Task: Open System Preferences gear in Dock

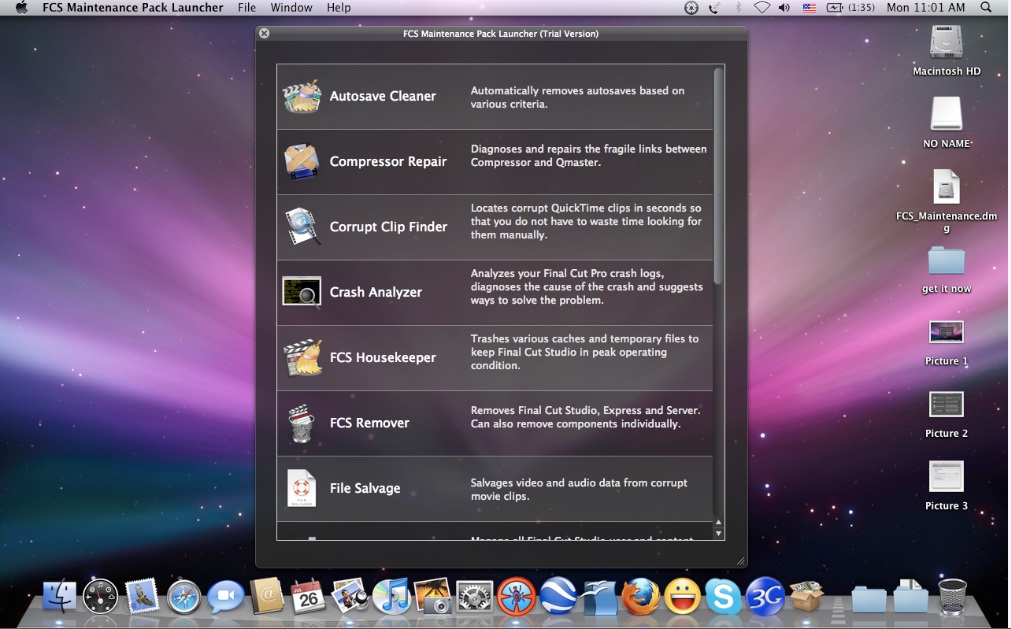Action: (x=475, y=596)
